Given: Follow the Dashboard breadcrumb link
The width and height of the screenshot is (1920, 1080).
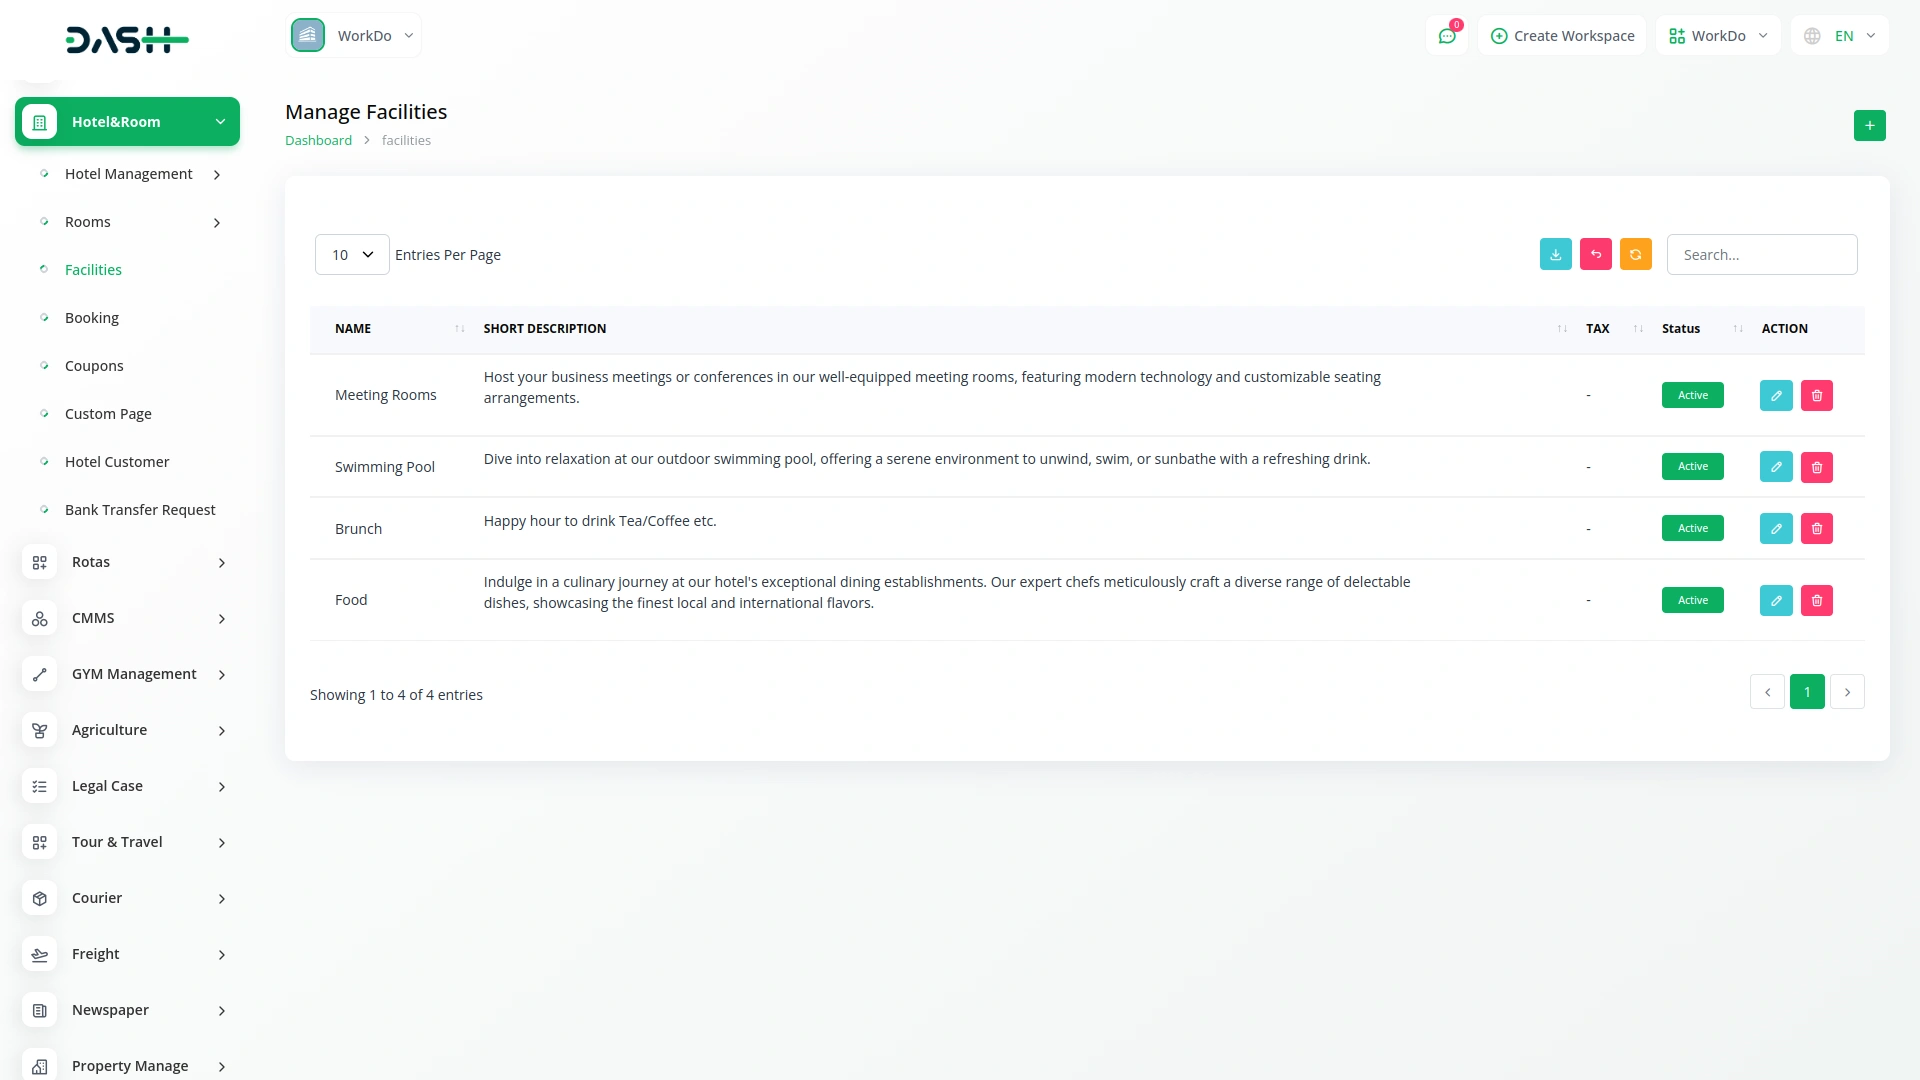Looking at the screenshot, I should coord(318,141).
